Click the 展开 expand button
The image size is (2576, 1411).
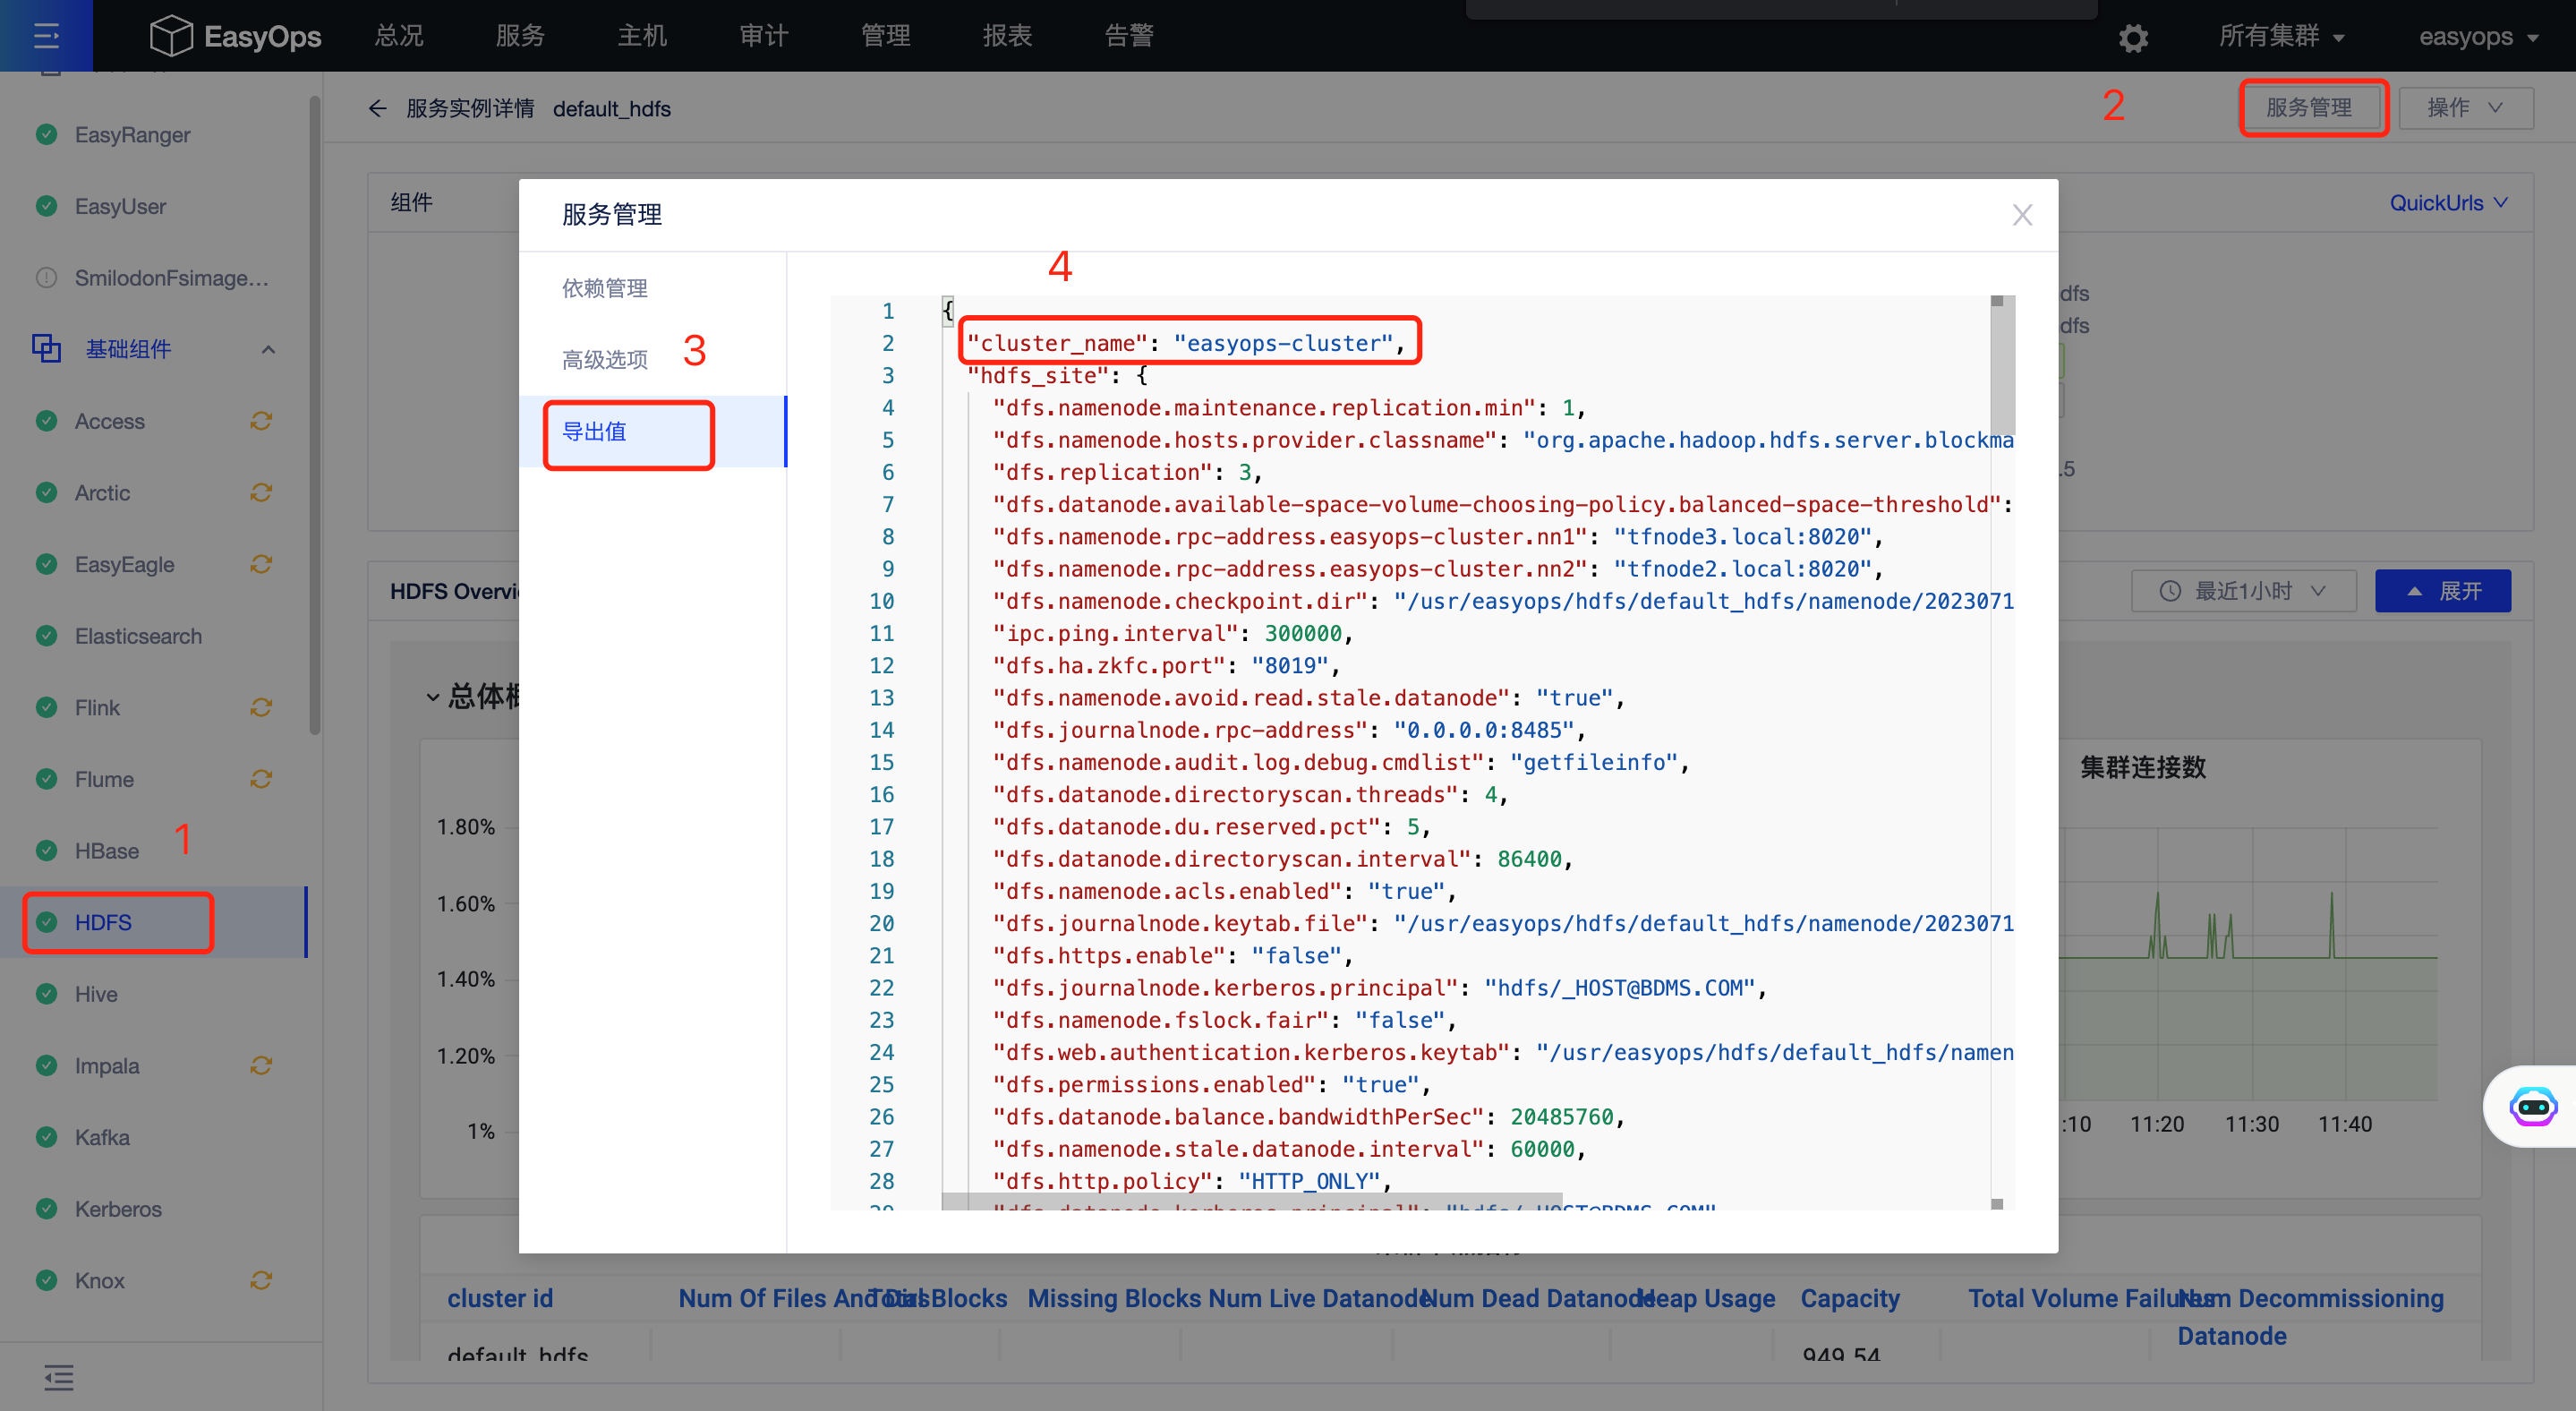click(x=2442, y=591)
